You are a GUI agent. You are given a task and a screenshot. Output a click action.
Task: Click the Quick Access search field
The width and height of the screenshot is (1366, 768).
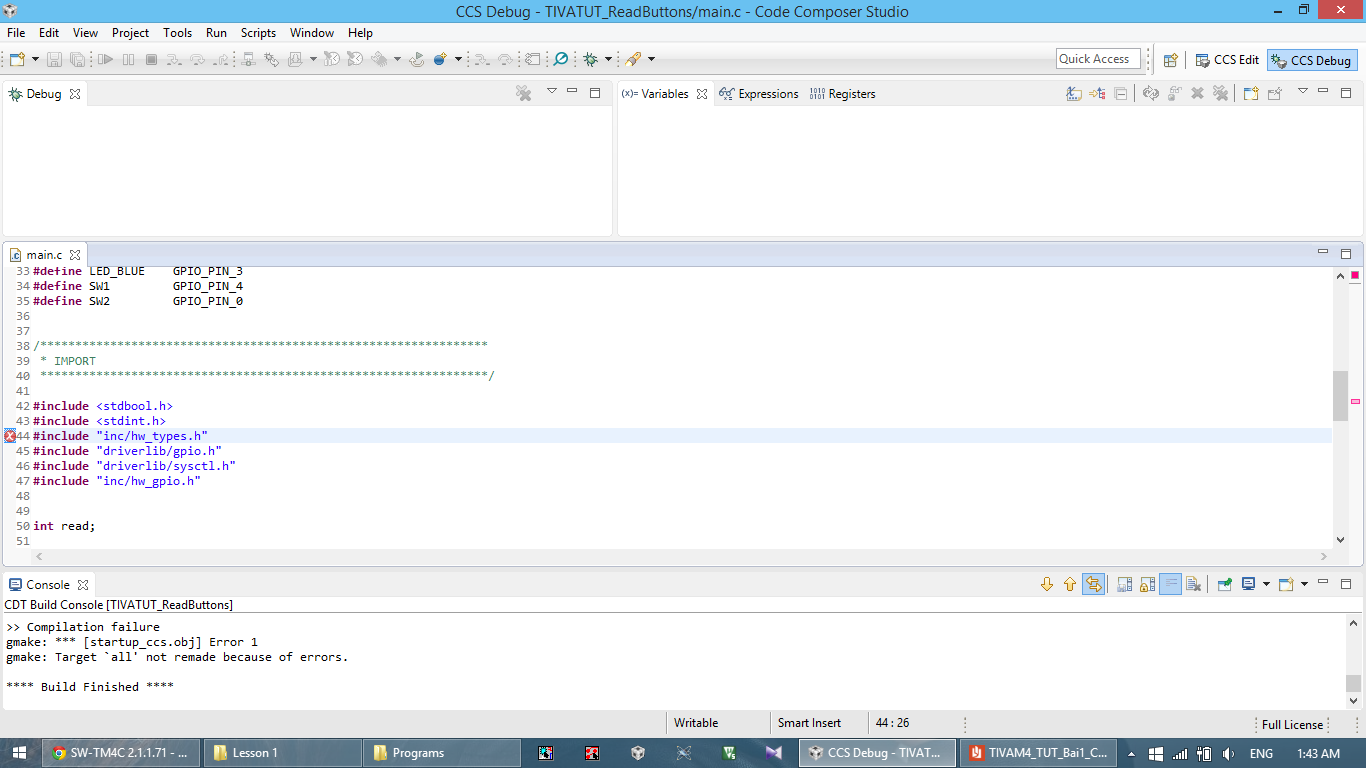pyautogui.click(x=1097, y=59)
